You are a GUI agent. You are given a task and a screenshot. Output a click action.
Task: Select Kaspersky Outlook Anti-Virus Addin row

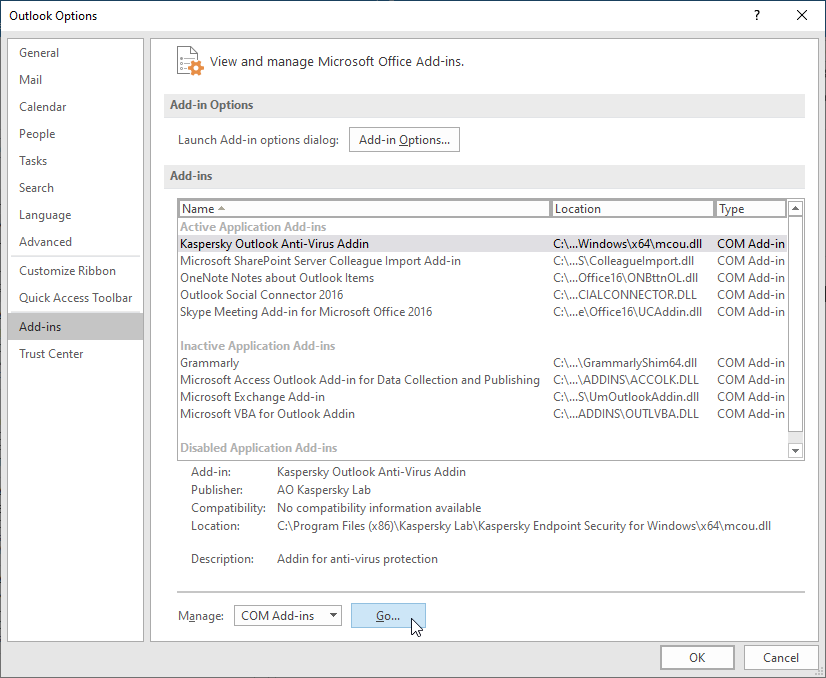coord(482,244)
